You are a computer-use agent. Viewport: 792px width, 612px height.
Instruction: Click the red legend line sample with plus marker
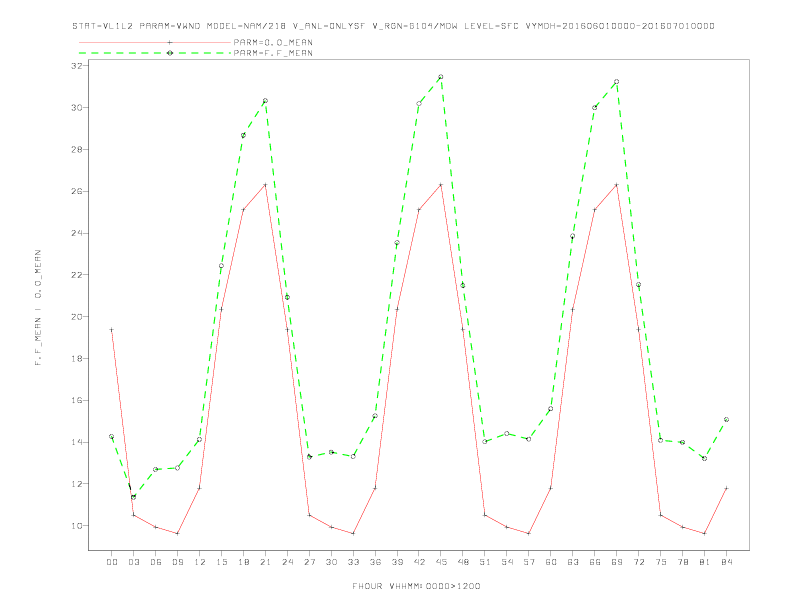pos(155,42)
